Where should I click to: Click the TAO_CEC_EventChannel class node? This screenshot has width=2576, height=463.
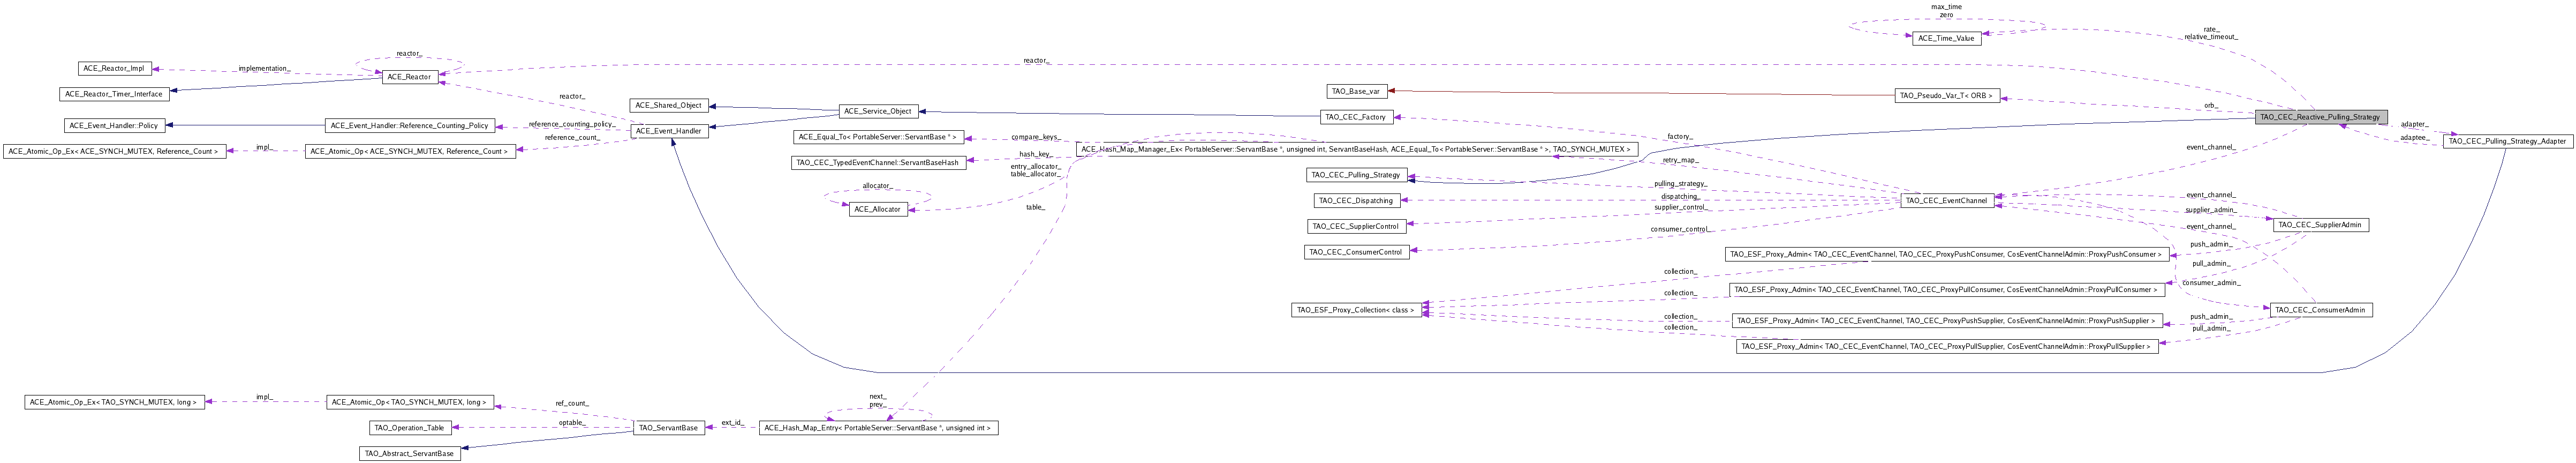[1946, 201]
